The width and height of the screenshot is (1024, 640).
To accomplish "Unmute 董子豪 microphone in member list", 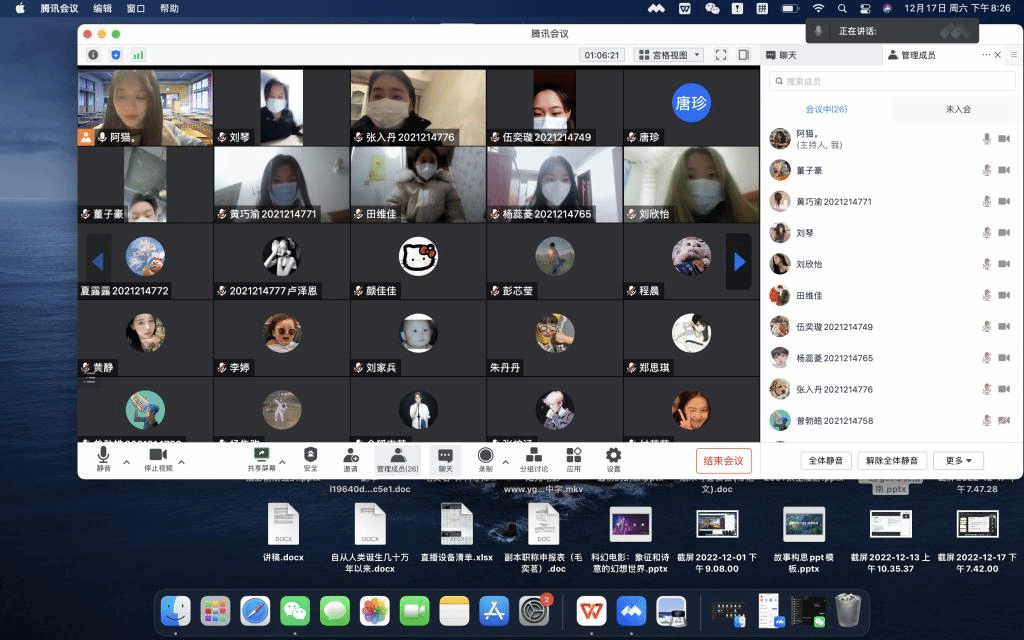I will 987,170.
